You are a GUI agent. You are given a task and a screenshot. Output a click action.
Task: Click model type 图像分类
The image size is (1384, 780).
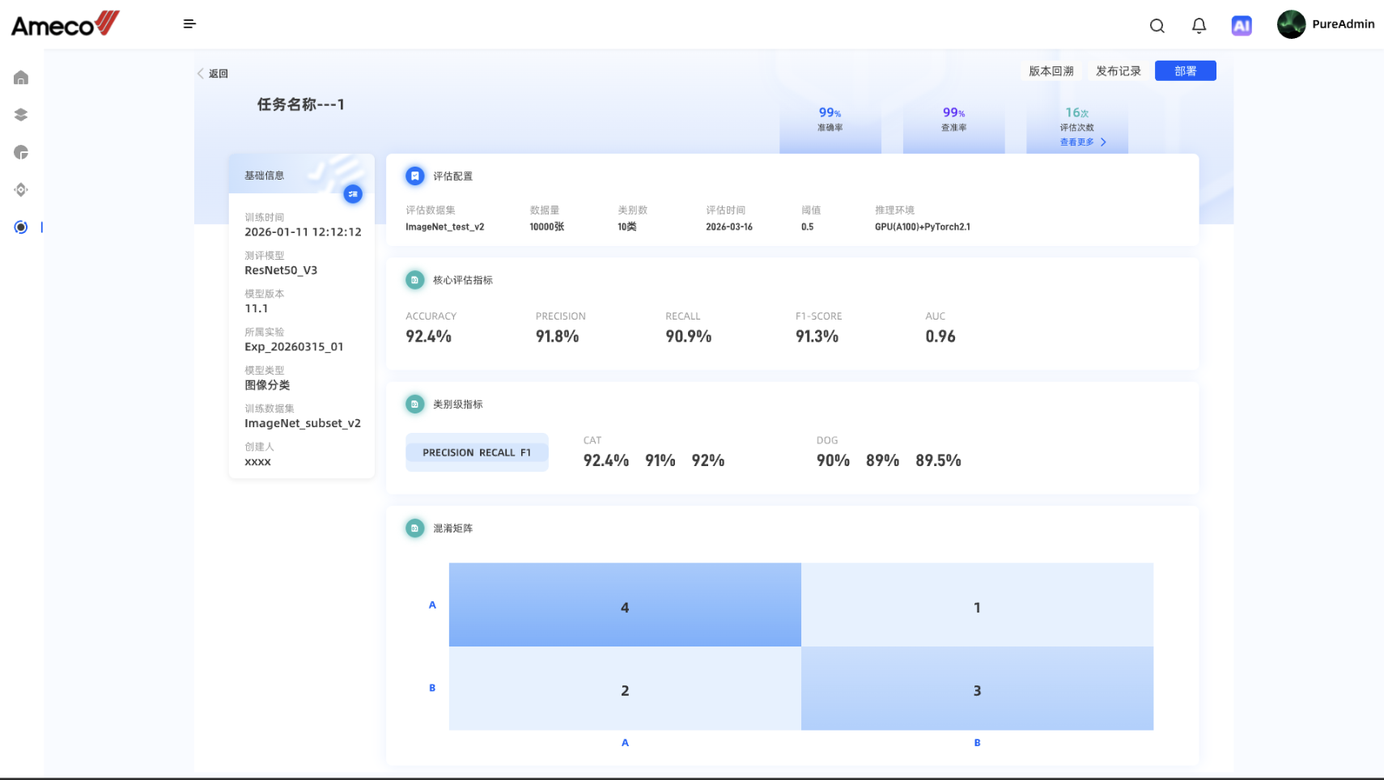[267, 385]
